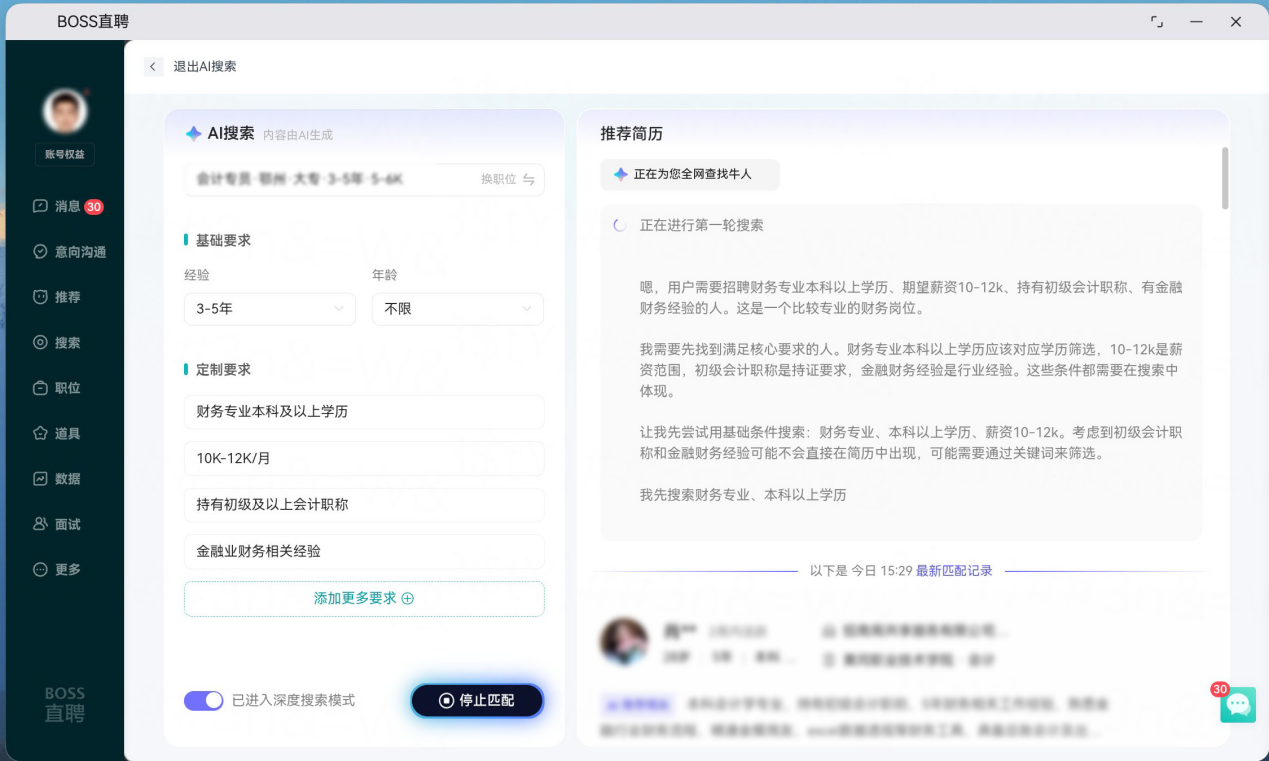Viewport: 1269px width, 761px height.
Task: Open the blurred candidate avatar
Action: click(624, 641)
